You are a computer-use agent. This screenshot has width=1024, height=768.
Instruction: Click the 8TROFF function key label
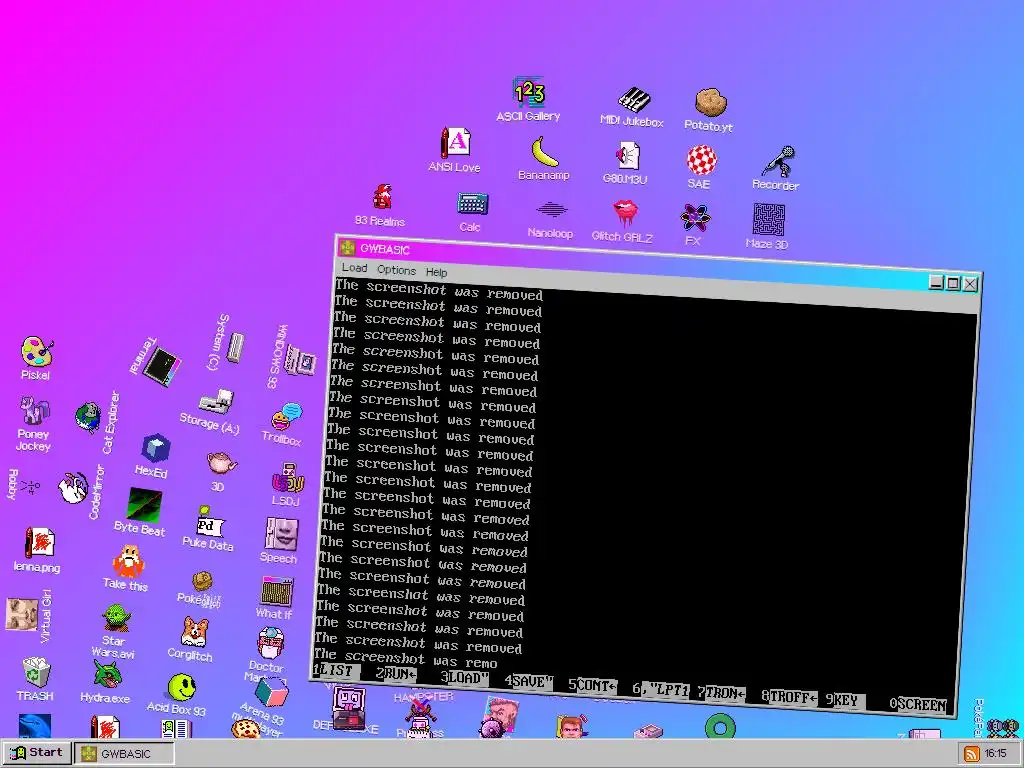790,697
